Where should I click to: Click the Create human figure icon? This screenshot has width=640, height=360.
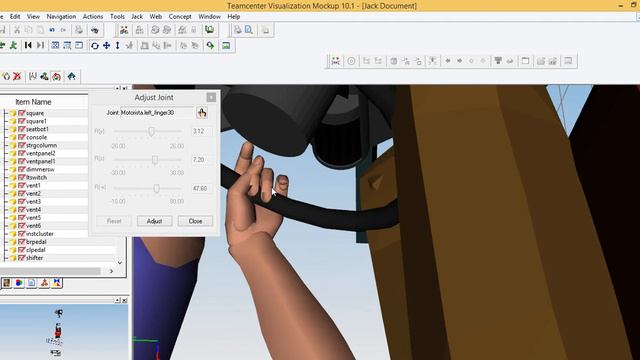point(124,30)
